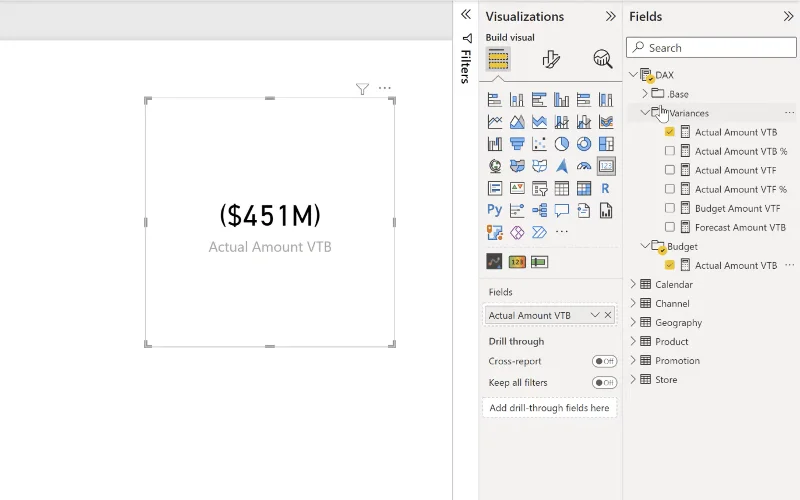Choose the Pie chart visual
Viewport: 800px width, 500px height.
pyautogui.click(x=562, y=144)
